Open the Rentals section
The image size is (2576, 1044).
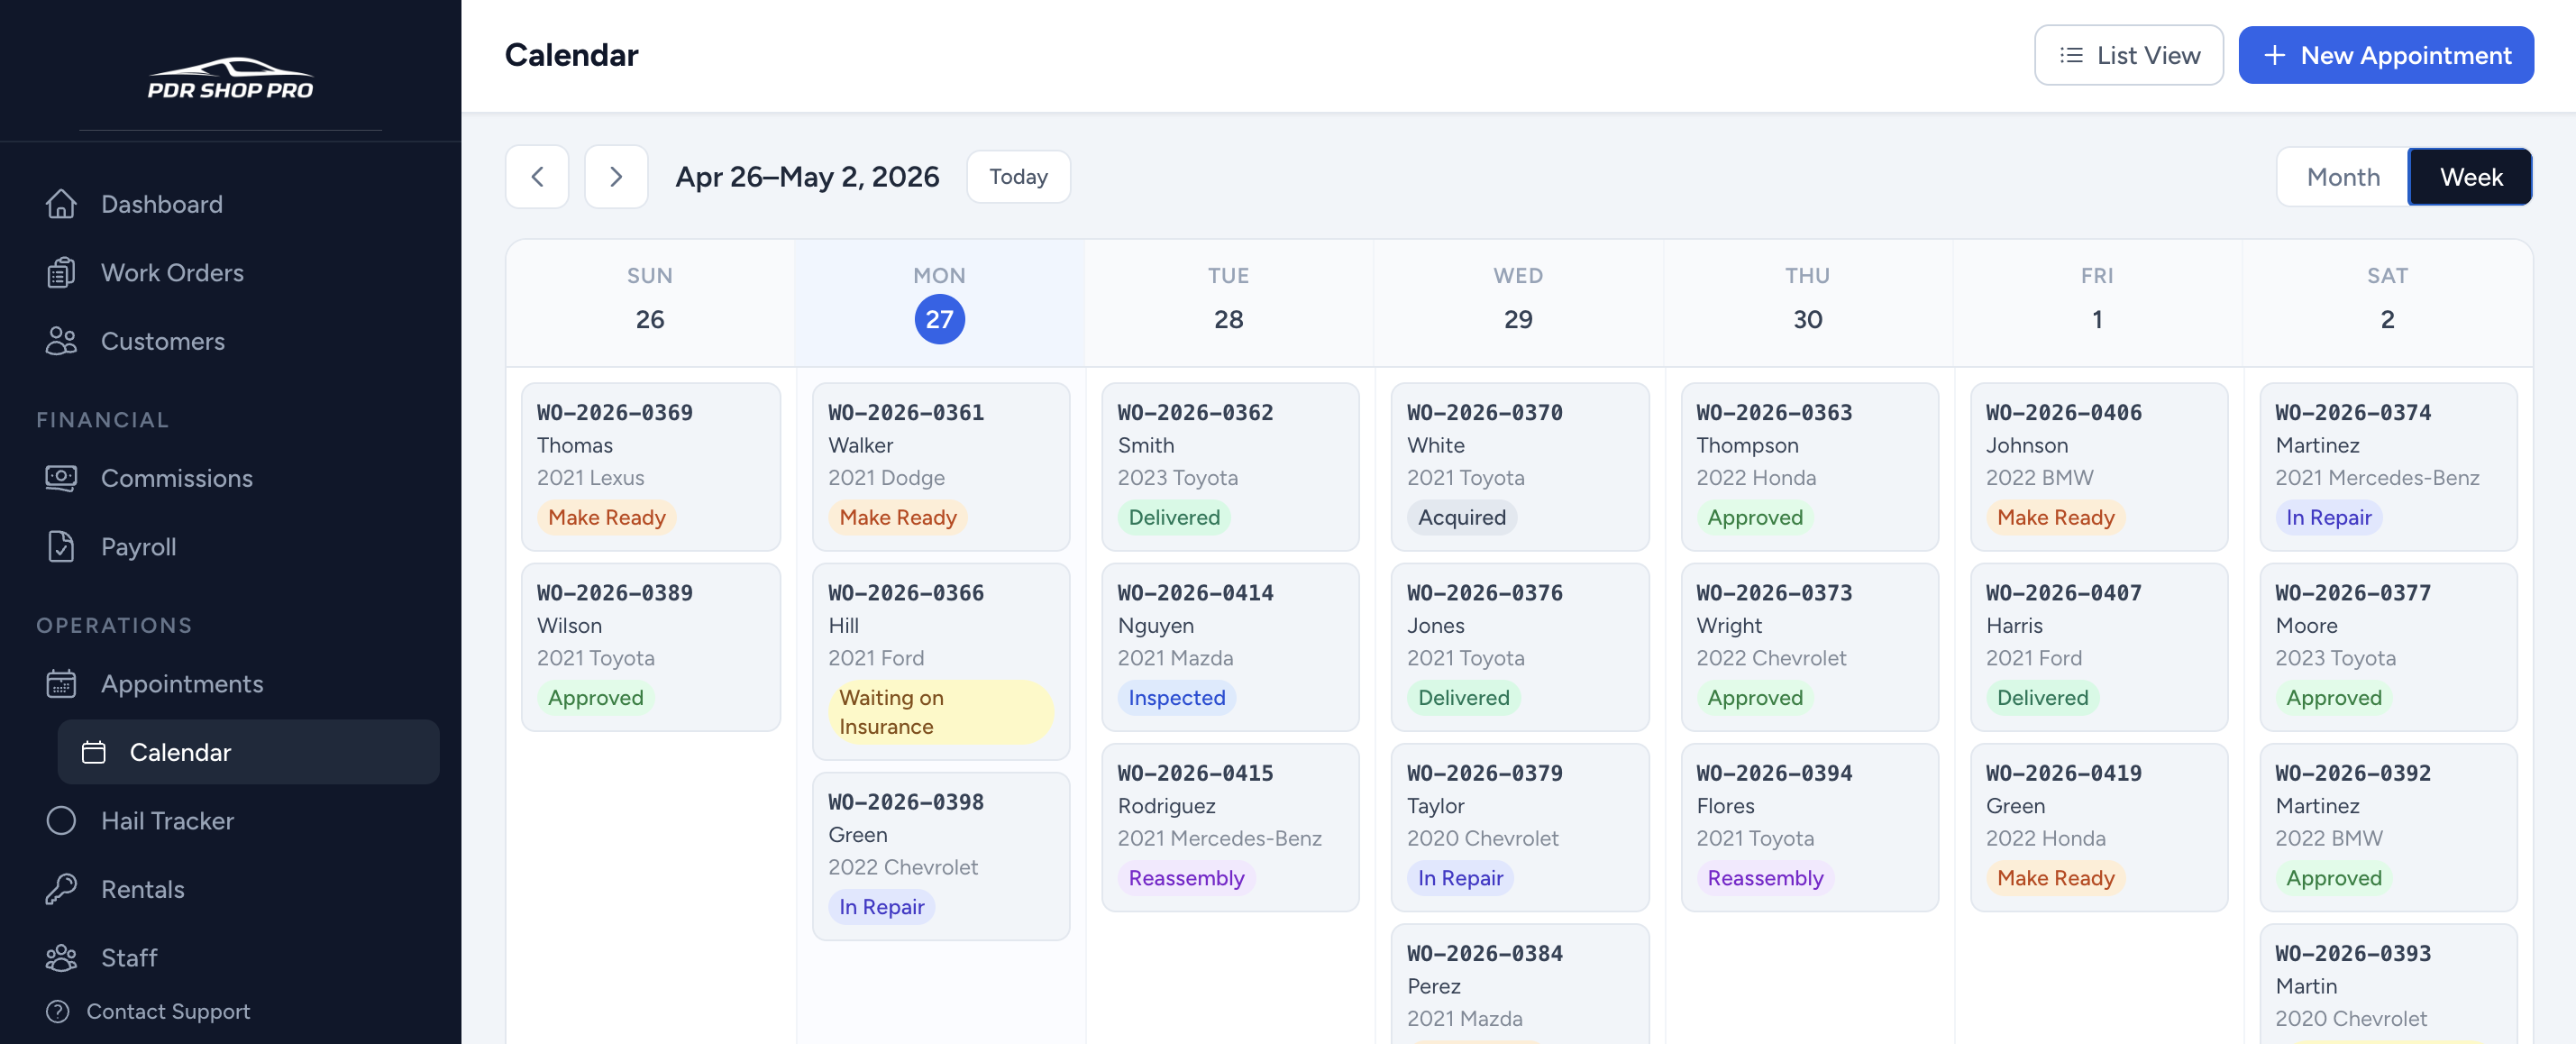pyautogui.click(x=230, y=889)
